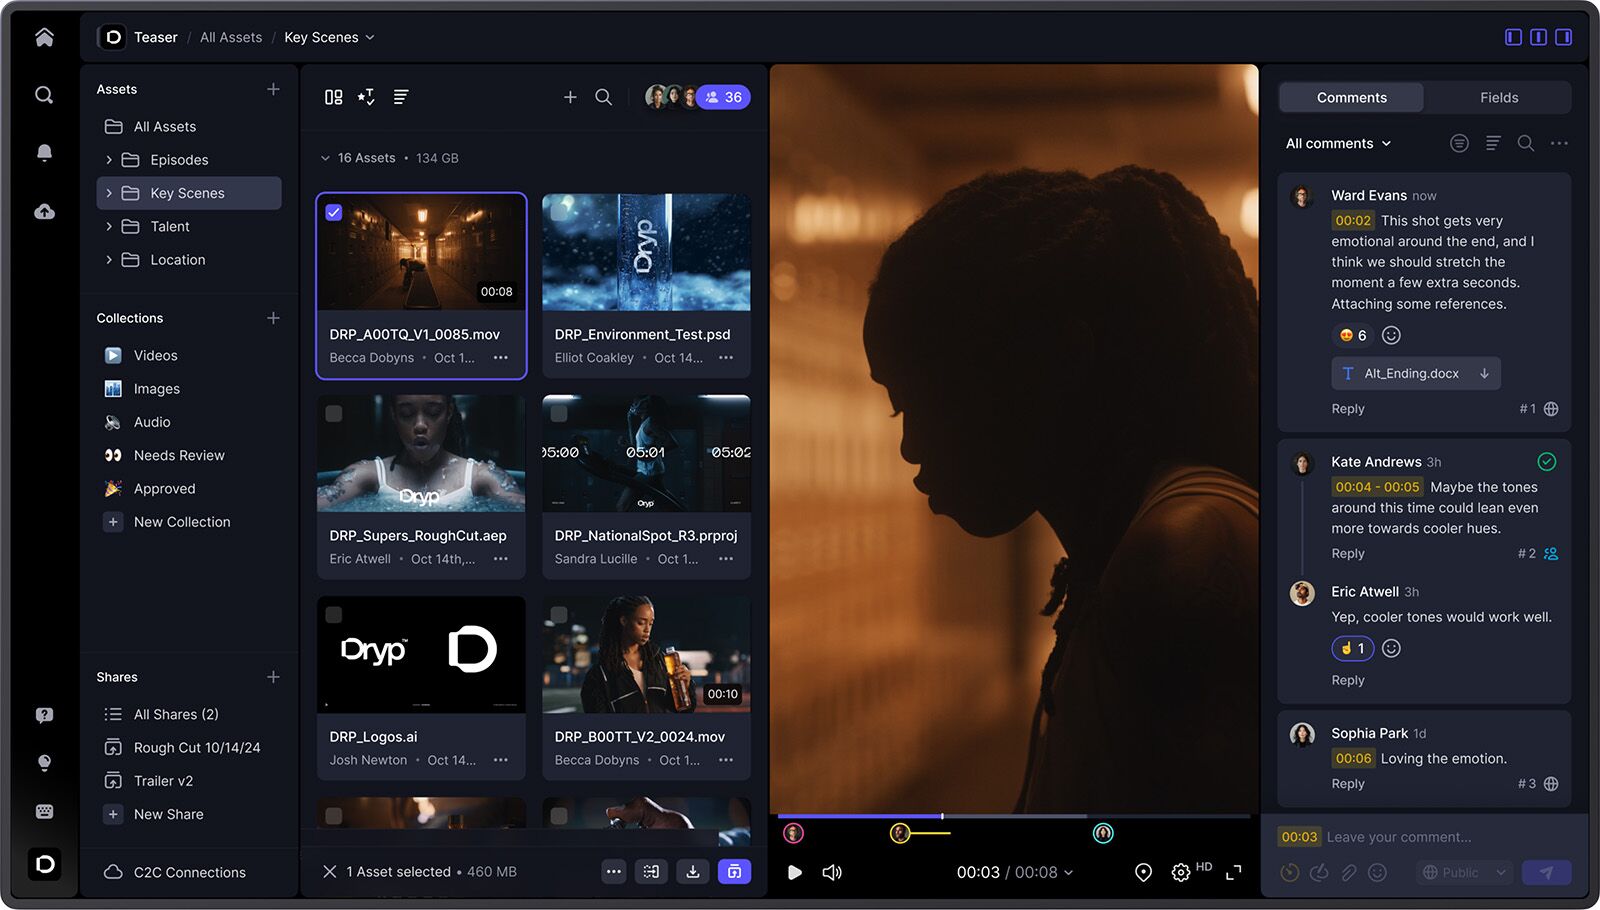Image resolution: width=1600 pixels, height=910 pixels.
Task: Click the search icon above the asset grid
Action: 603,97
